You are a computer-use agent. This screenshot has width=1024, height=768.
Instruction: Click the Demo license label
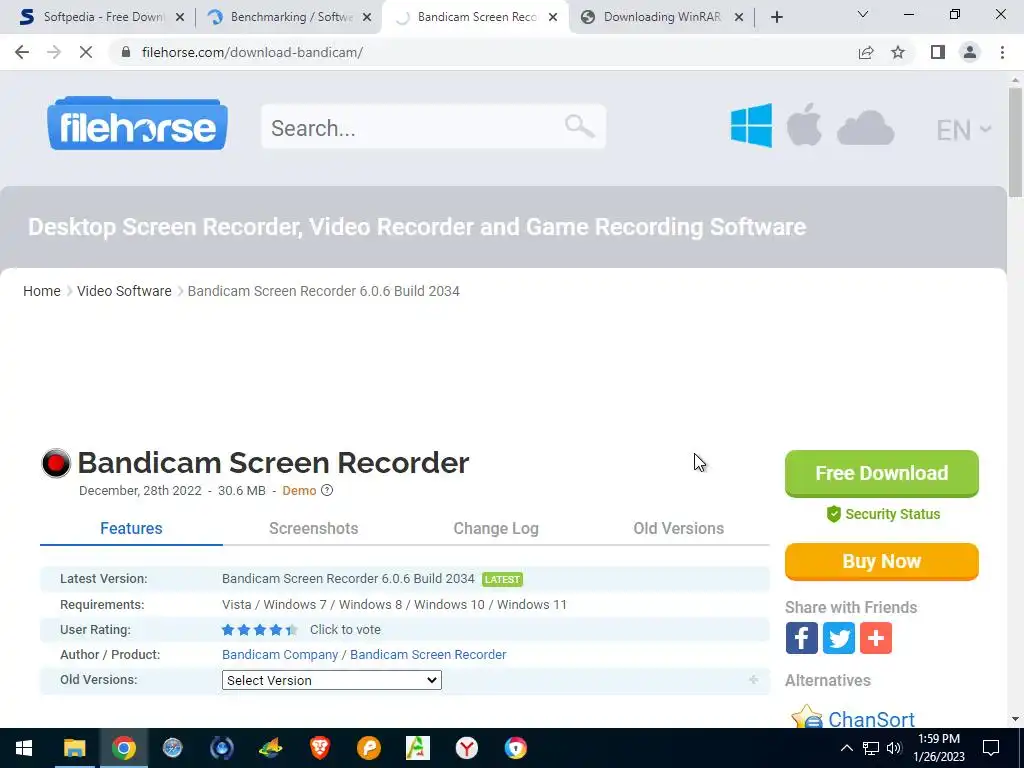click(299, 490)
